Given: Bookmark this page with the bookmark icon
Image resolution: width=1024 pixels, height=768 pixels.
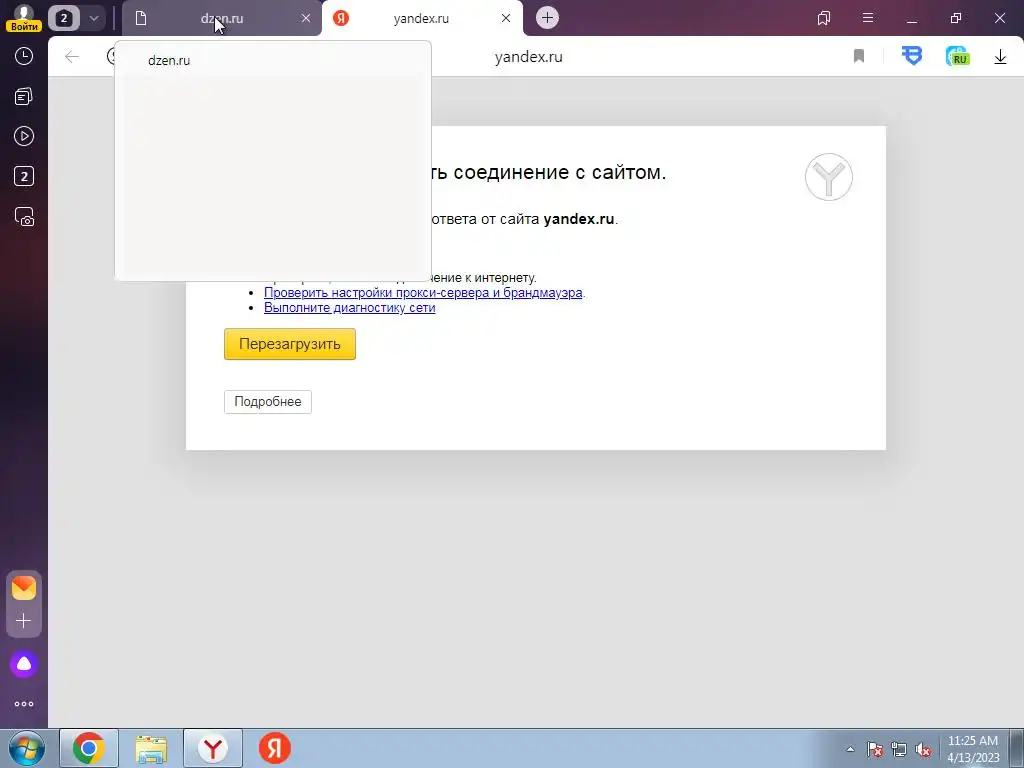Looking at the screenshot, I should coord(859,57).
